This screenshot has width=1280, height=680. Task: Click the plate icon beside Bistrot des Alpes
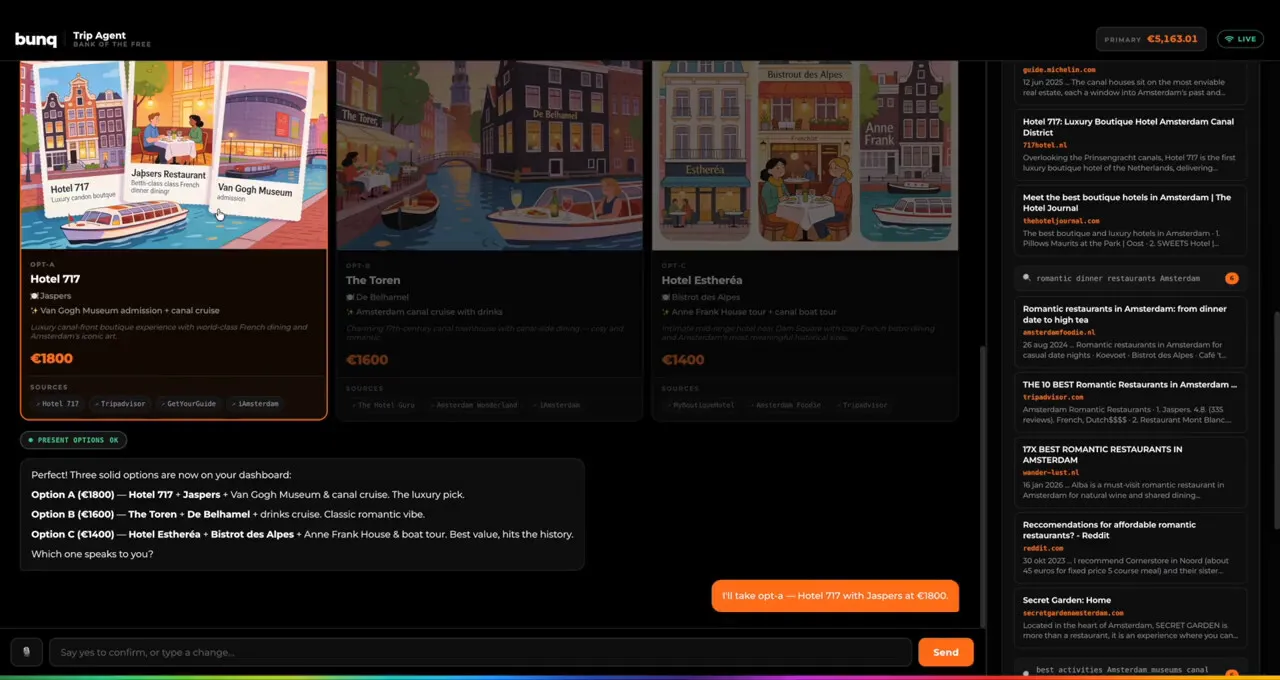(666, 297)
